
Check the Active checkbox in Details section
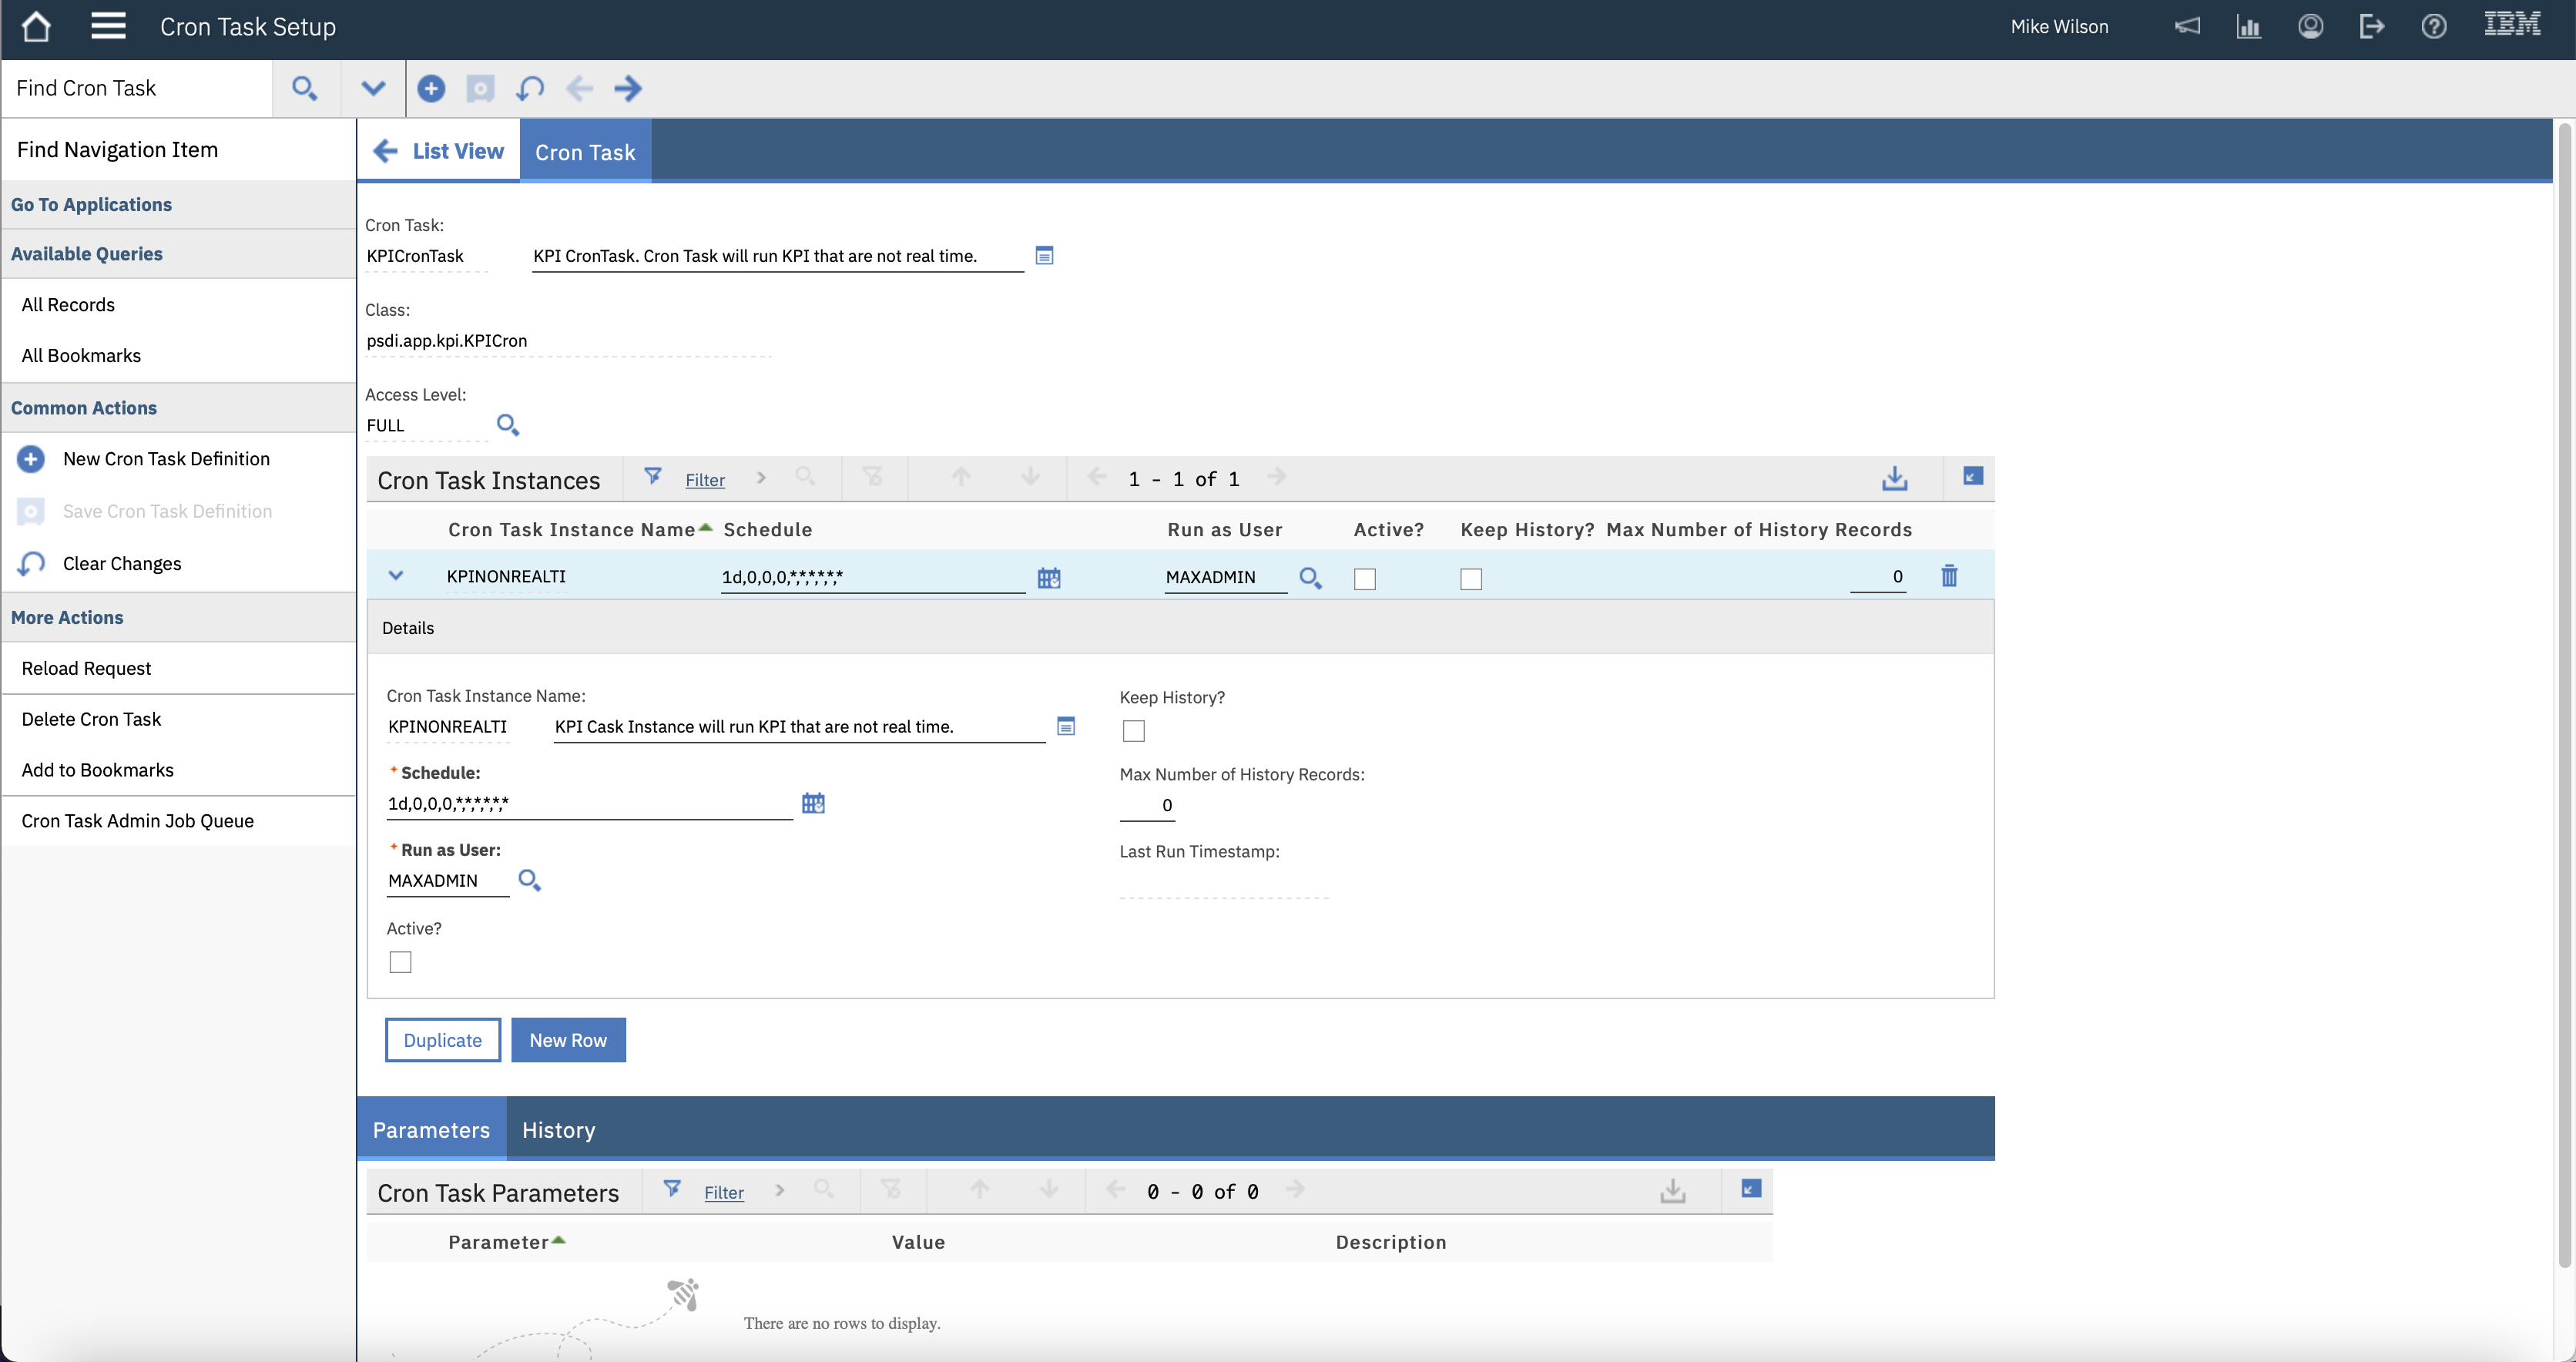(x=400, y=962)
